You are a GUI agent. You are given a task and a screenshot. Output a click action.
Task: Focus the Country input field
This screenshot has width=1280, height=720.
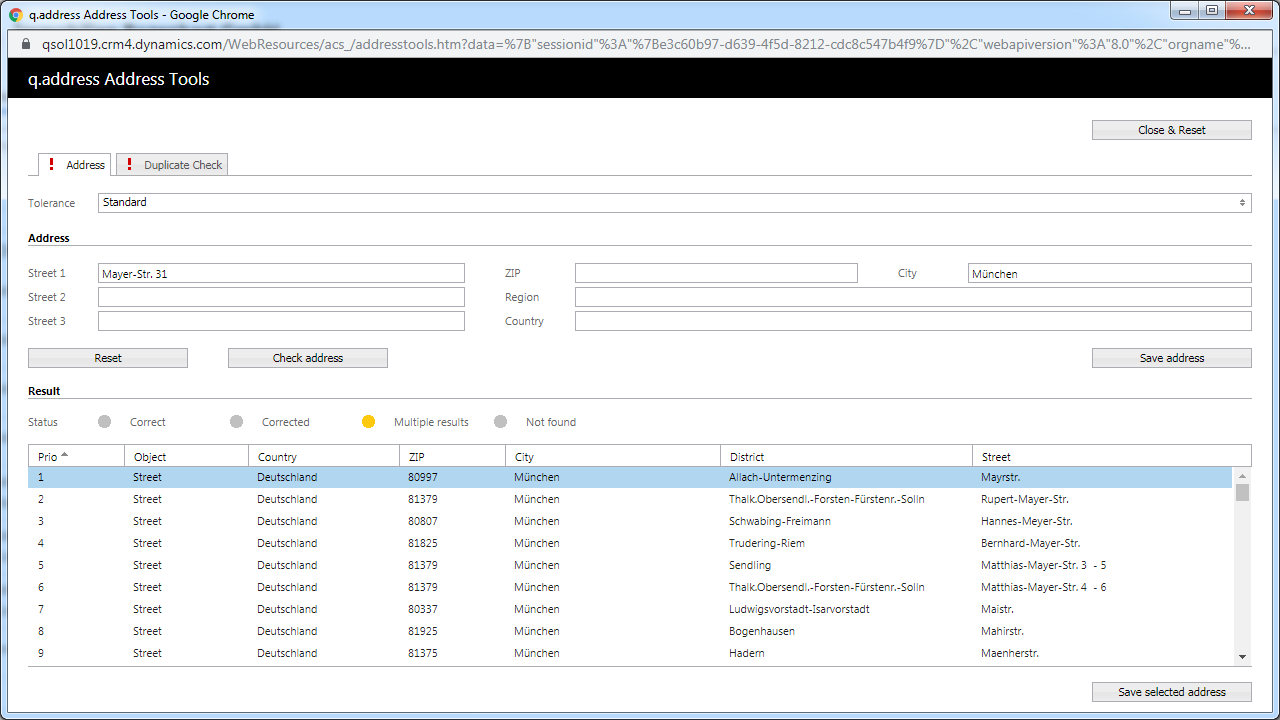913,321
